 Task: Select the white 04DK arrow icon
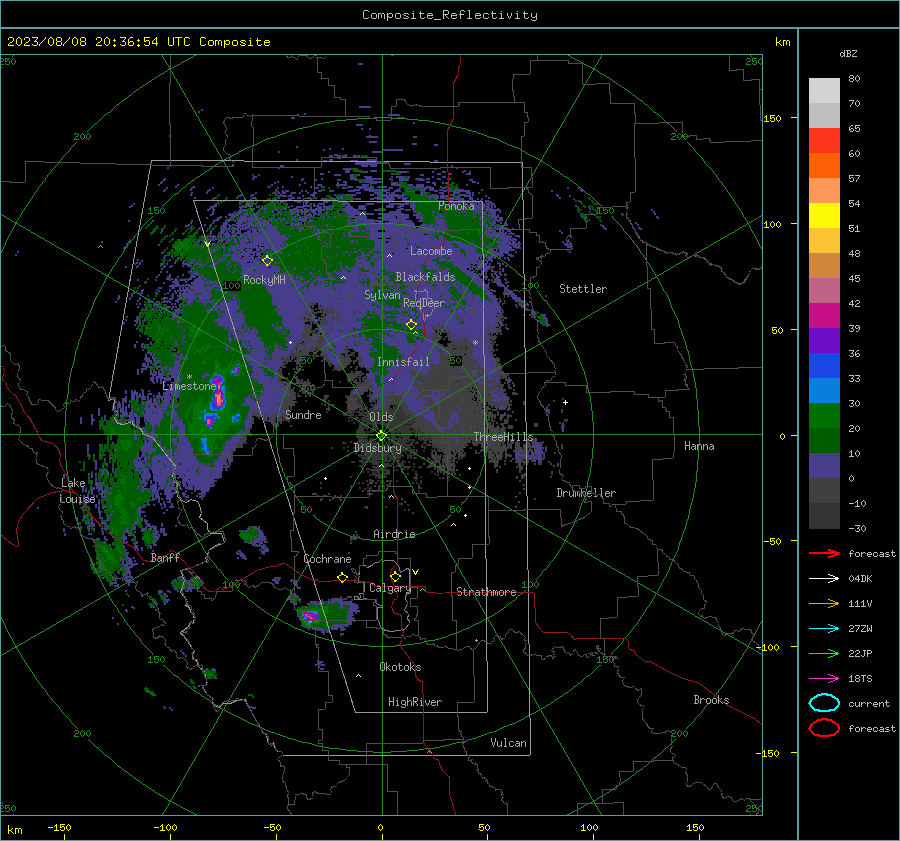824,579
